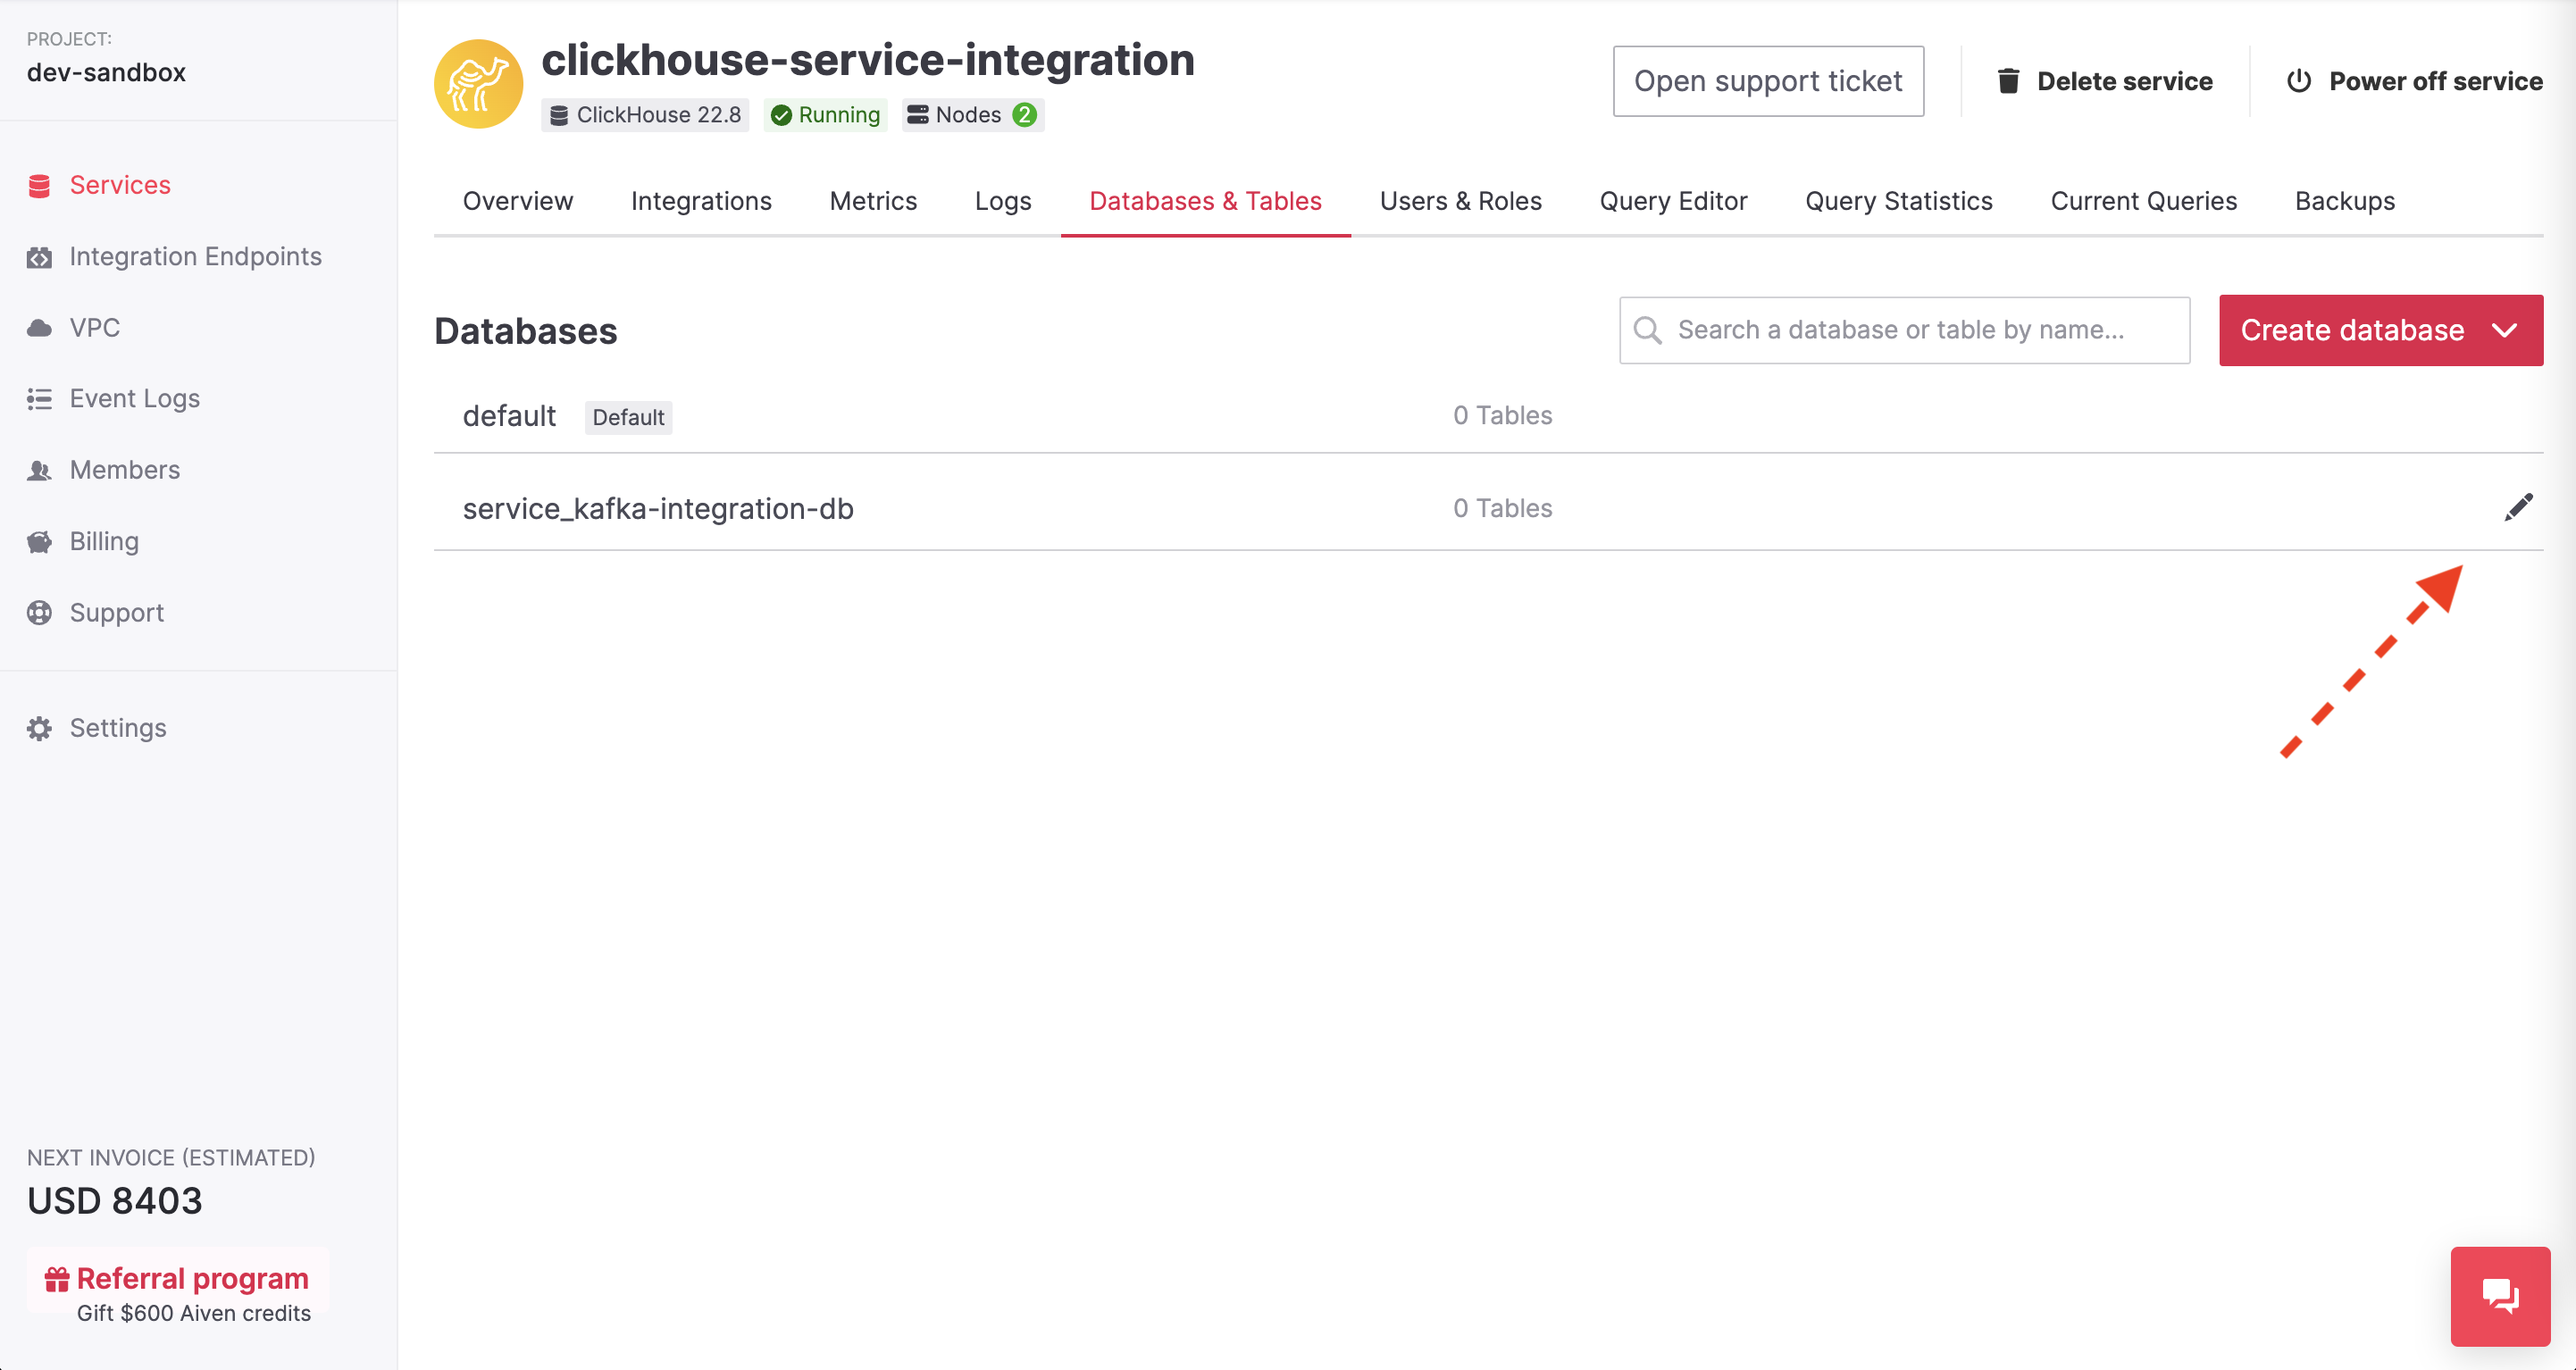The image size is (2576, 1370).
Task: Open the Metrics tab
Action: tap(873, 201)
